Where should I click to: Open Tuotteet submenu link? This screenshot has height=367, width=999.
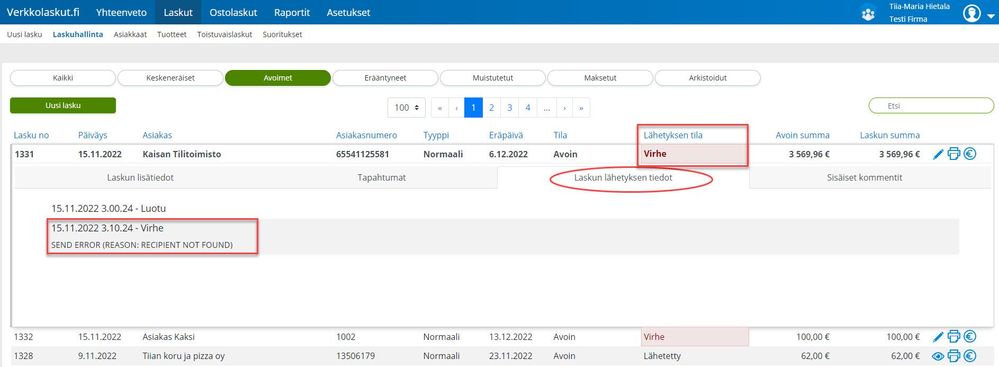(x=172, y=34)
